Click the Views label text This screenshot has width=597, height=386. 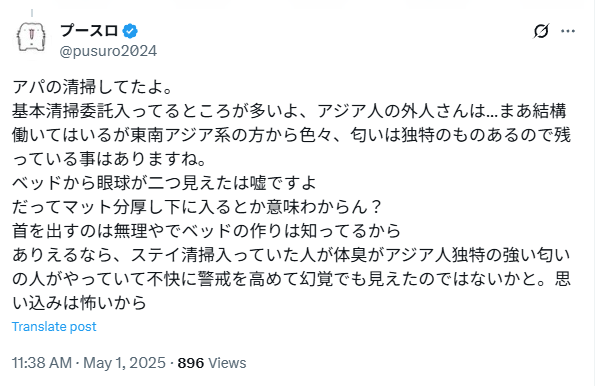tap(227, 363)
